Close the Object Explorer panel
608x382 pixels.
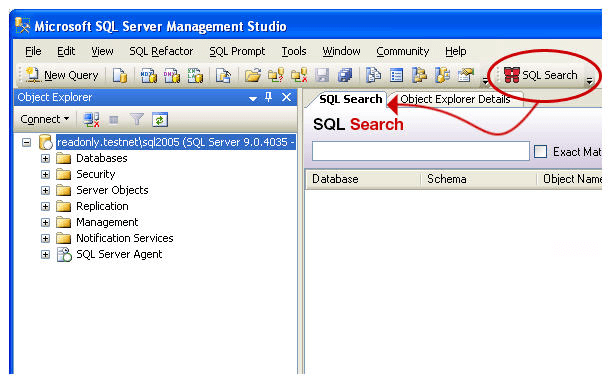[286, 97]
